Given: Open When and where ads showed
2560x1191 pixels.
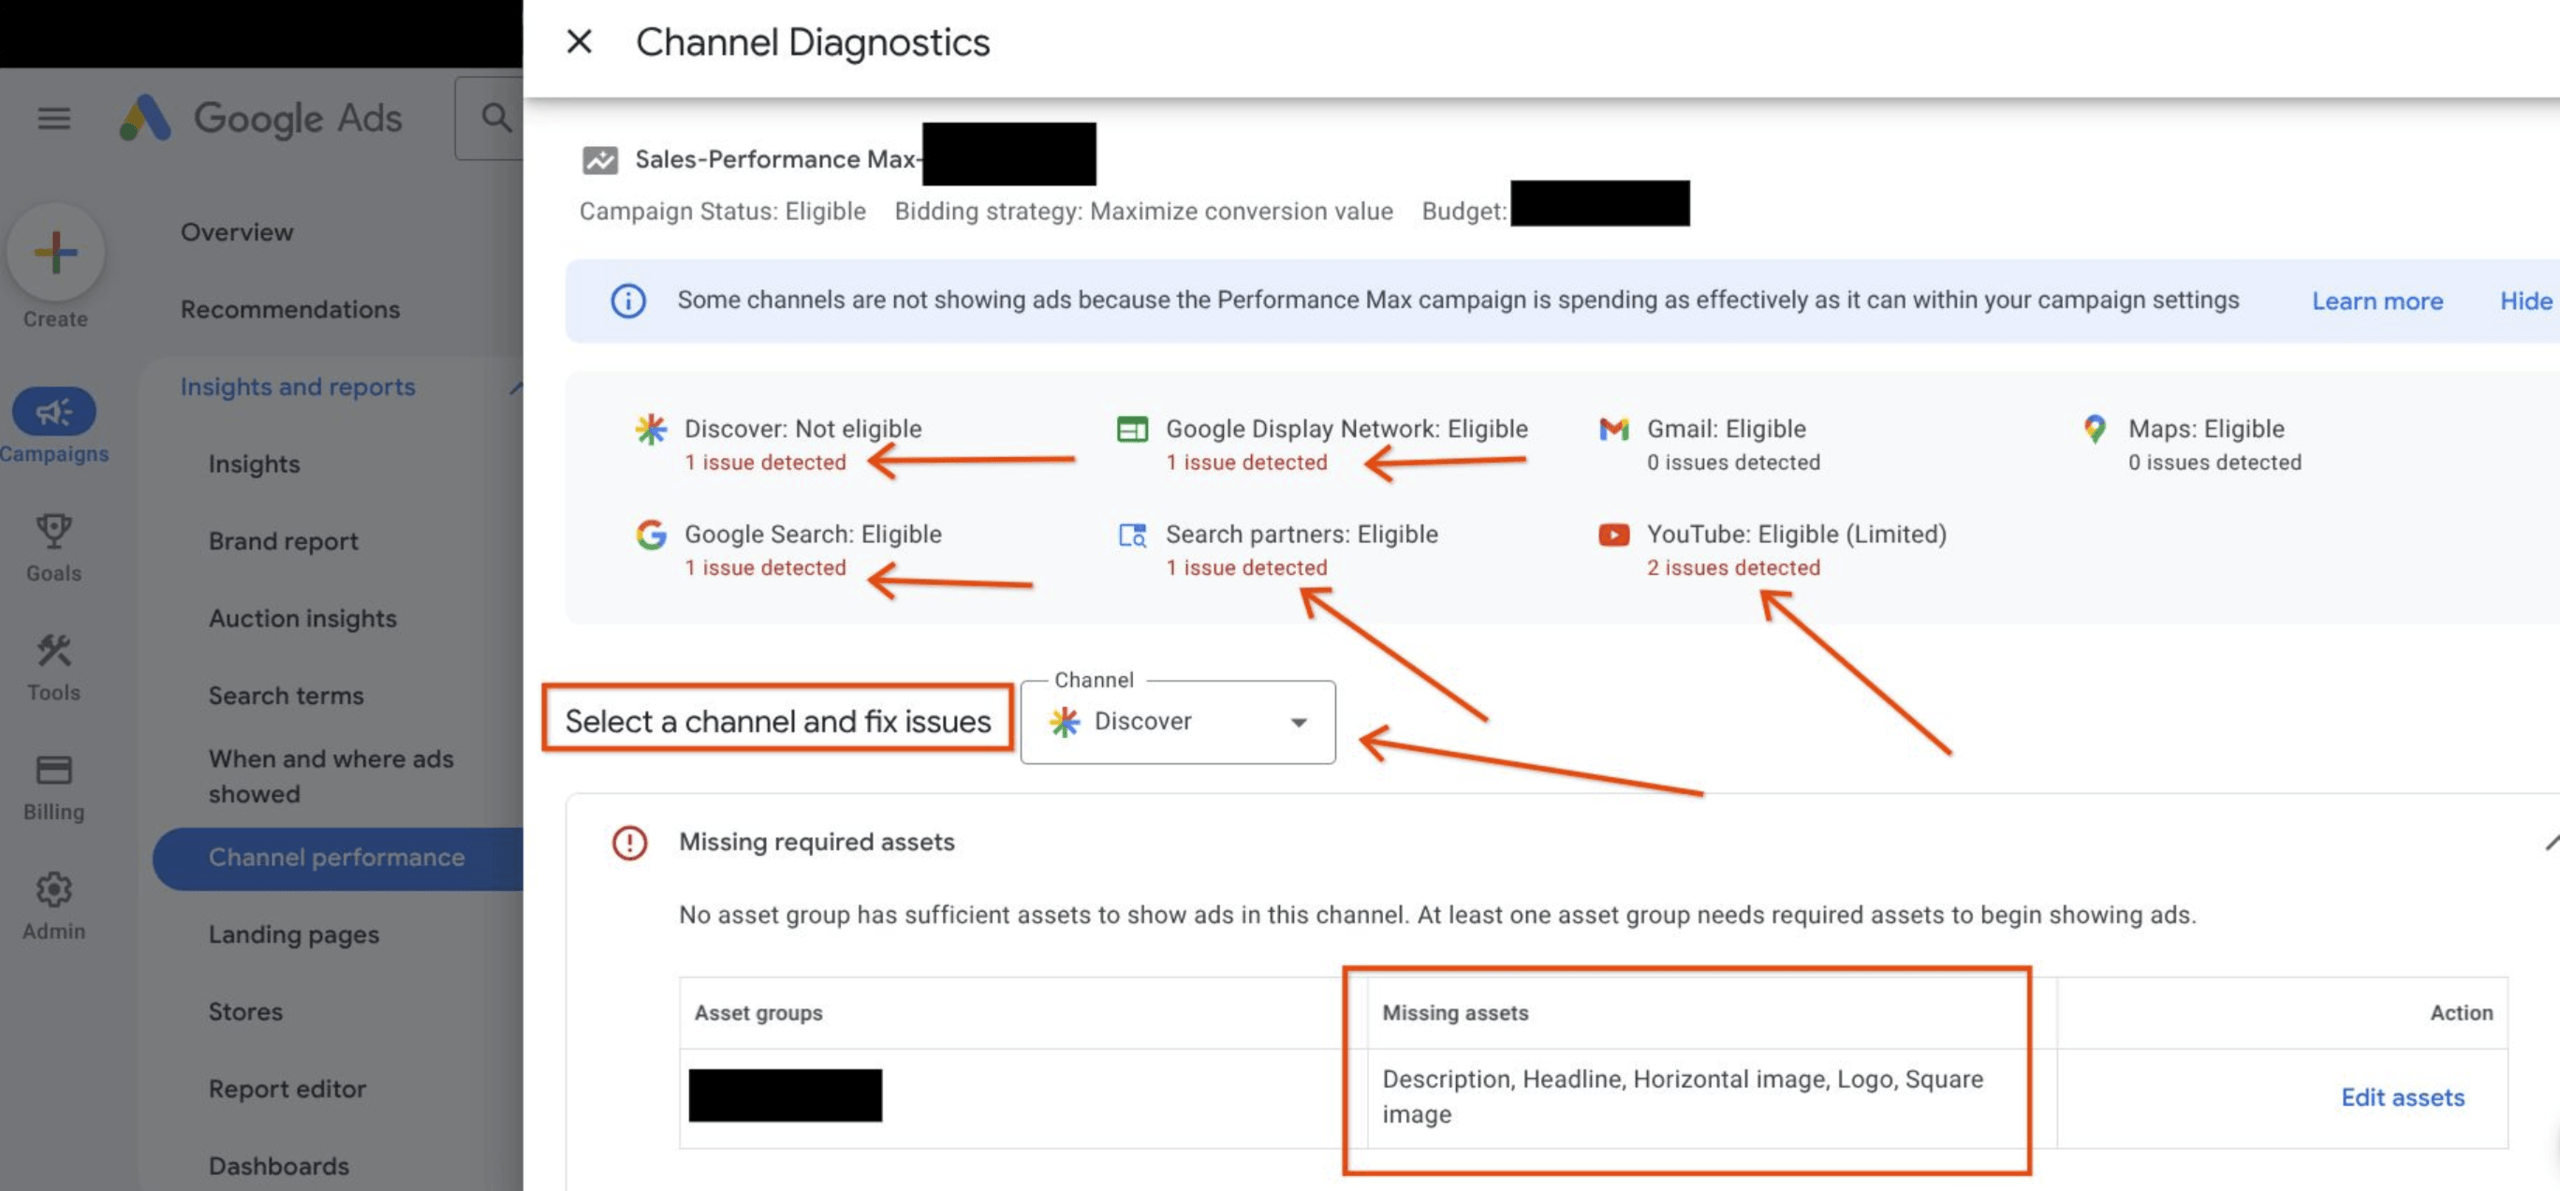Looking at the screenshot, I should (331, 776).
